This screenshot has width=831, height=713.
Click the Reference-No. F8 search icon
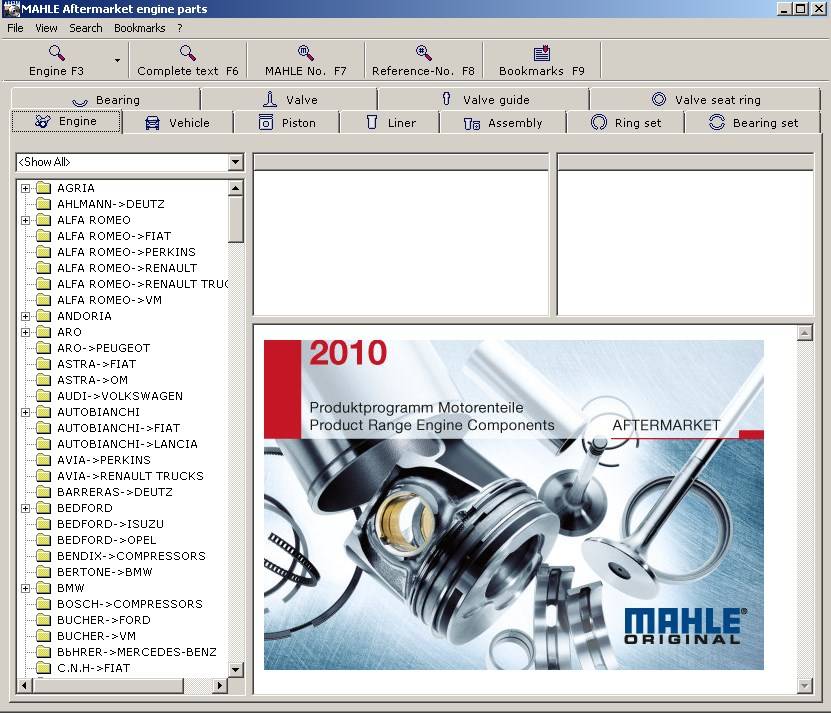click(423, 52)
